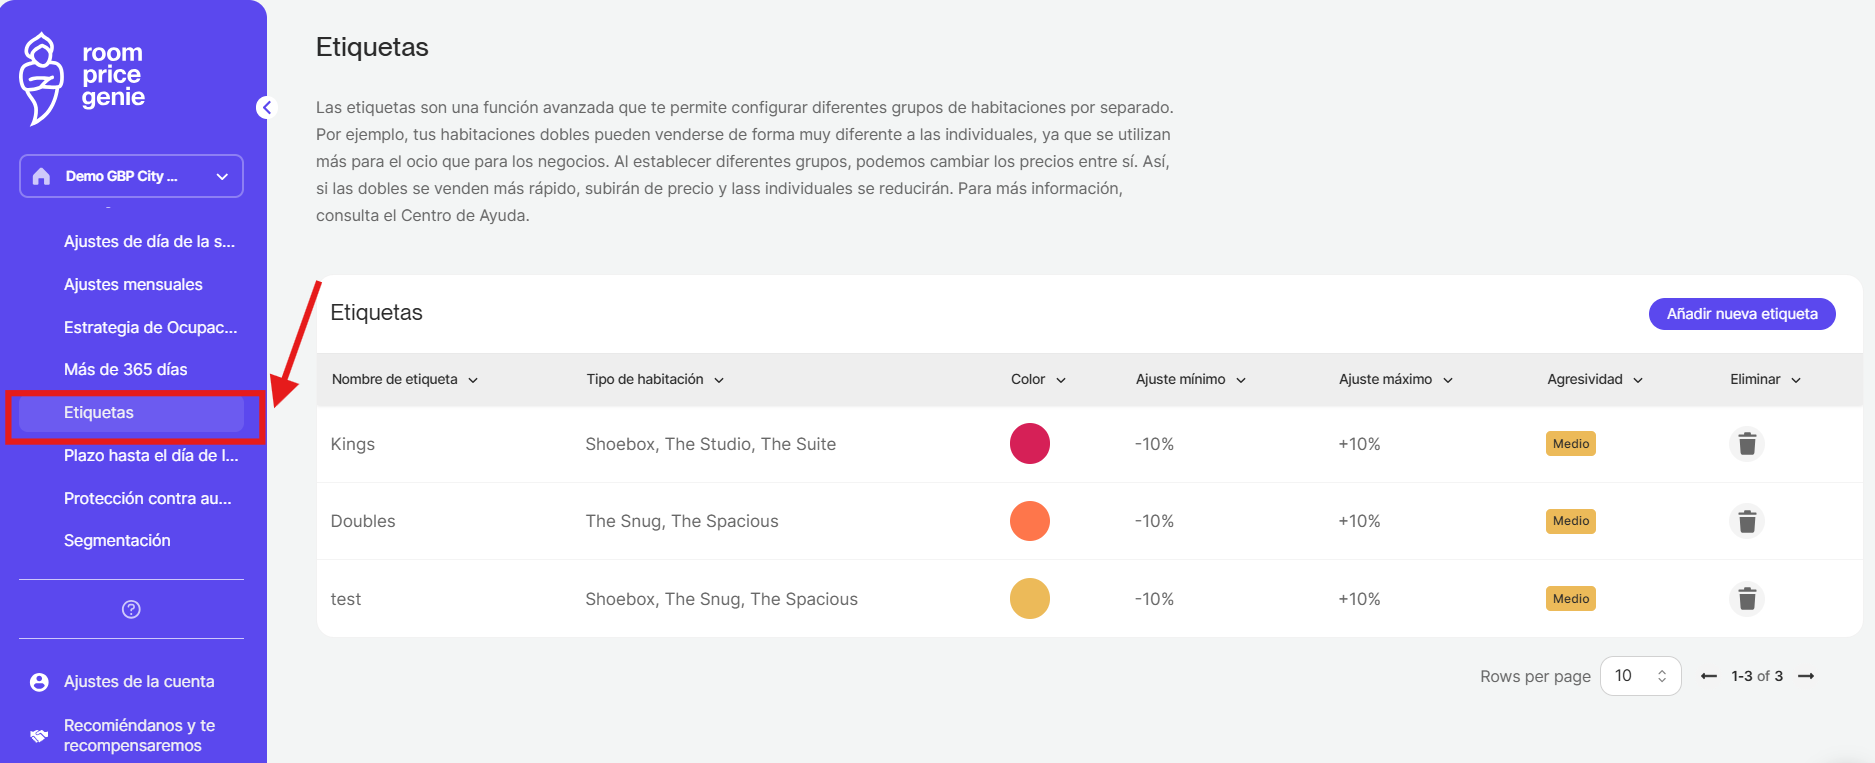Collapse the sidebar with the chevron arrow
Screen dimensions: 1875x763
coord(266,107)
